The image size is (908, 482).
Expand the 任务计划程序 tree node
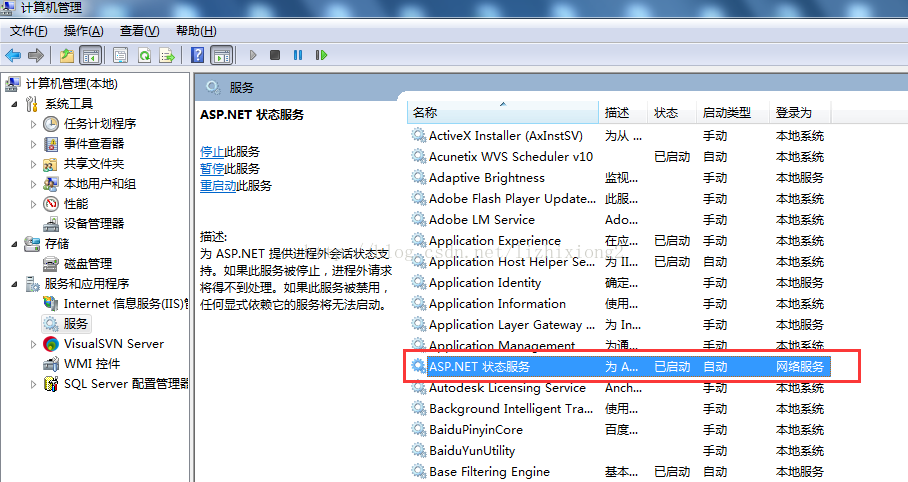point(33,124)
